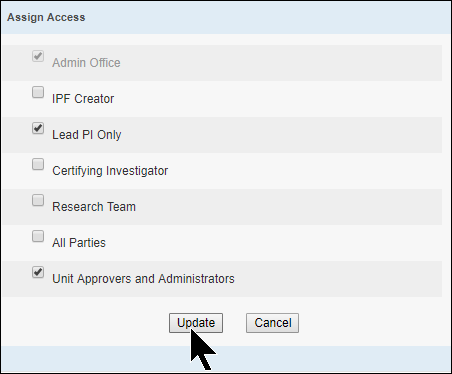Uncheck the Lead PI Only checkbox
The image size is (452, 374).
(x=38, y=128)
